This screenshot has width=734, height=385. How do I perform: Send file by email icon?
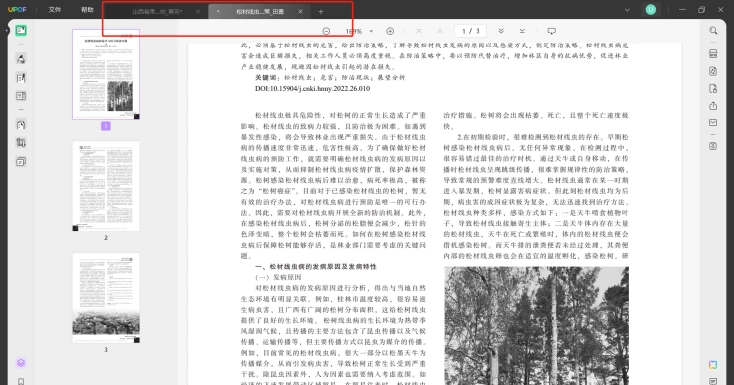tap(713, 123)
